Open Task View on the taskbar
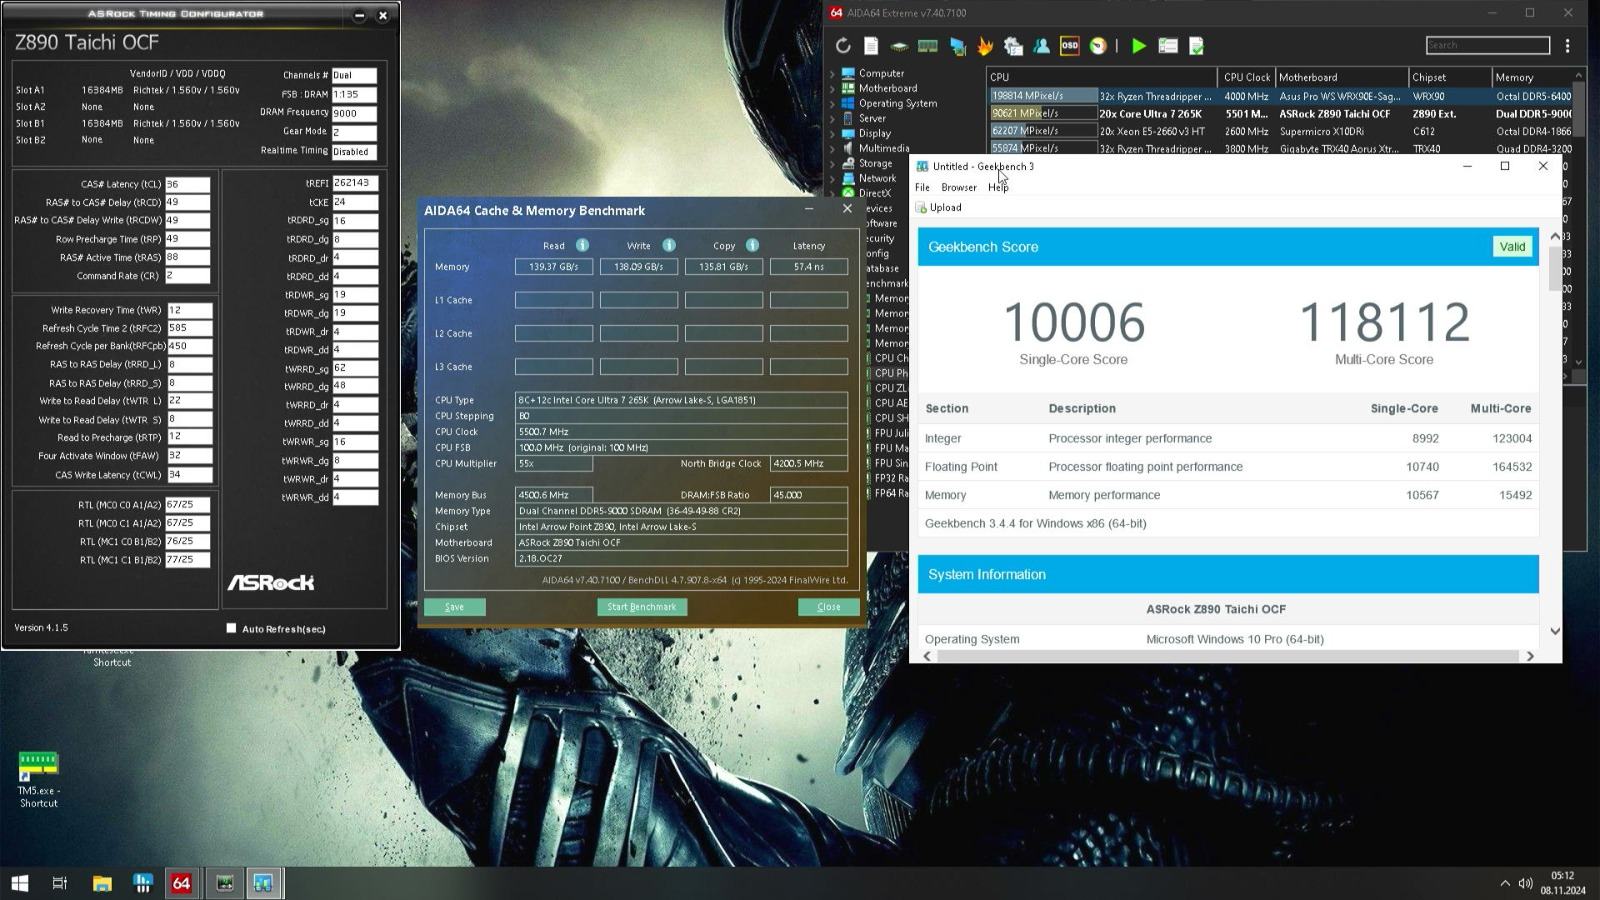The width and height of the screenshot is (1600, 900). coord(60,883)
